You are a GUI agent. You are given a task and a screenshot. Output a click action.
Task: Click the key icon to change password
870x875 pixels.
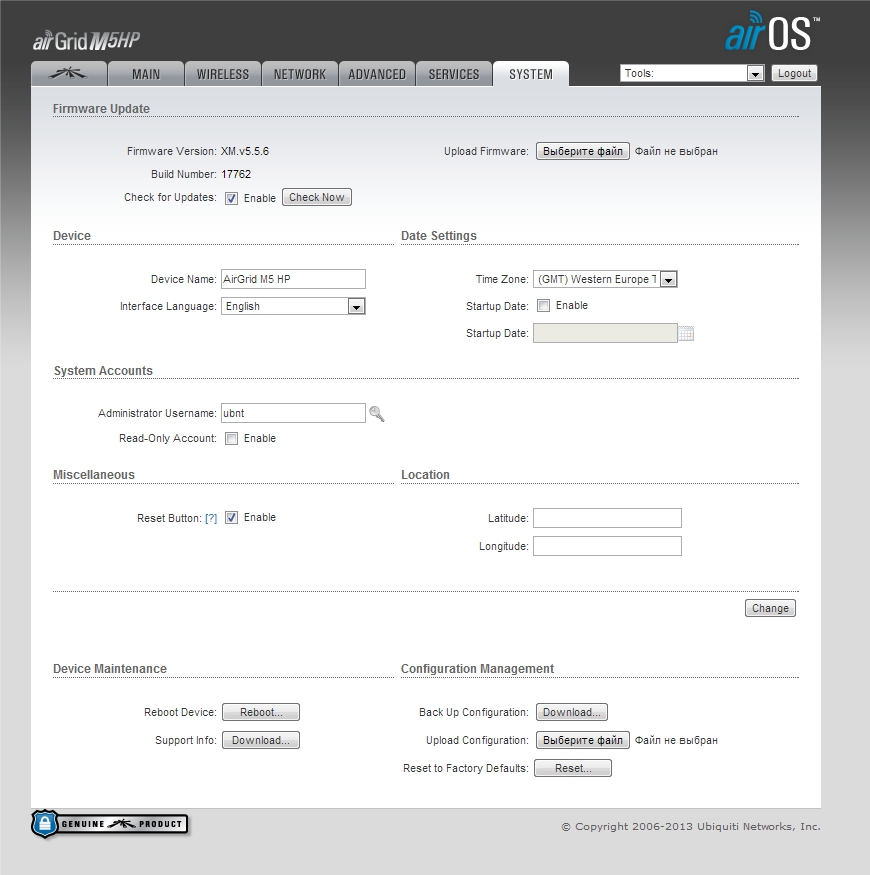coord(377,414)
